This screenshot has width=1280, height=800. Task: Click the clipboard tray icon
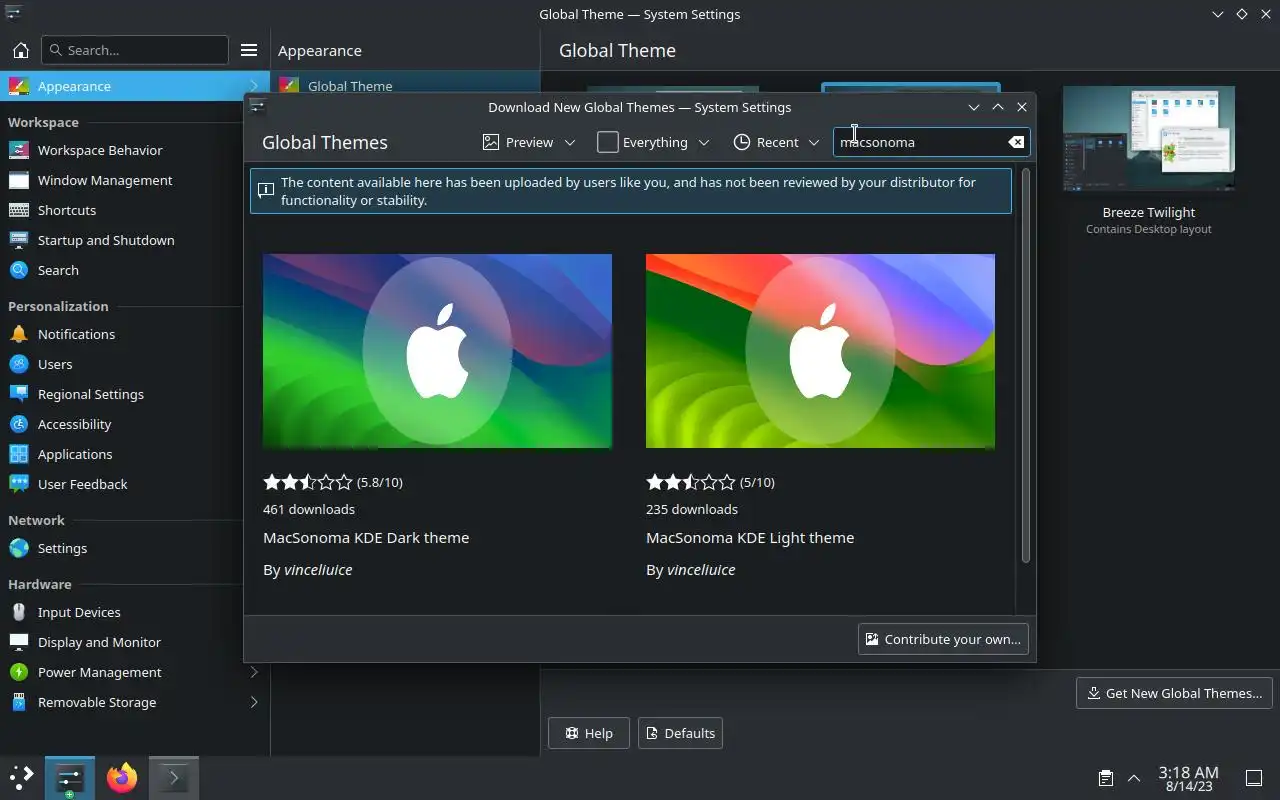1106,778
